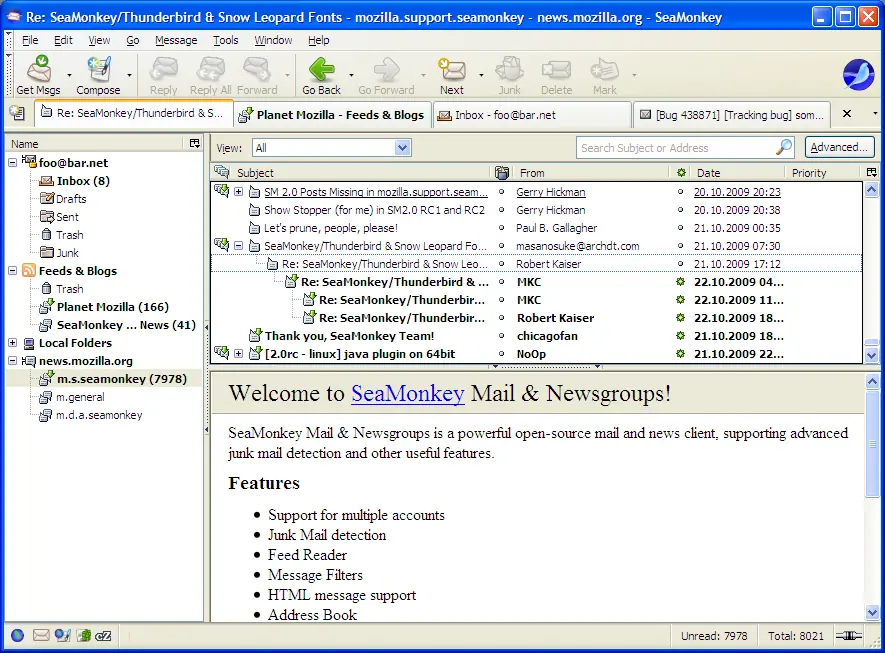Toggle read status of Gerry Hickman 20:38 message
This screenshot has width=885, height=653.
[681, 210]
